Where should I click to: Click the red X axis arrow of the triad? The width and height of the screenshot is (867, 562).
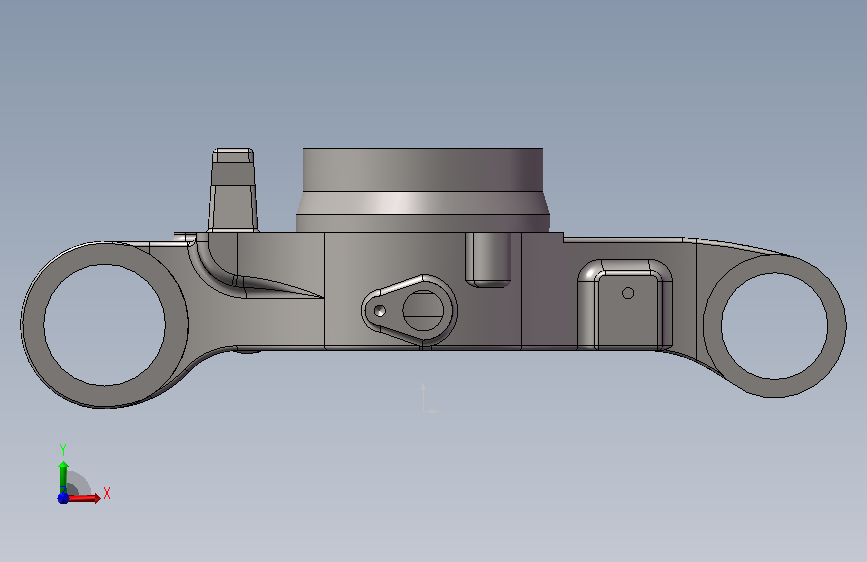[x=84, y=498]
